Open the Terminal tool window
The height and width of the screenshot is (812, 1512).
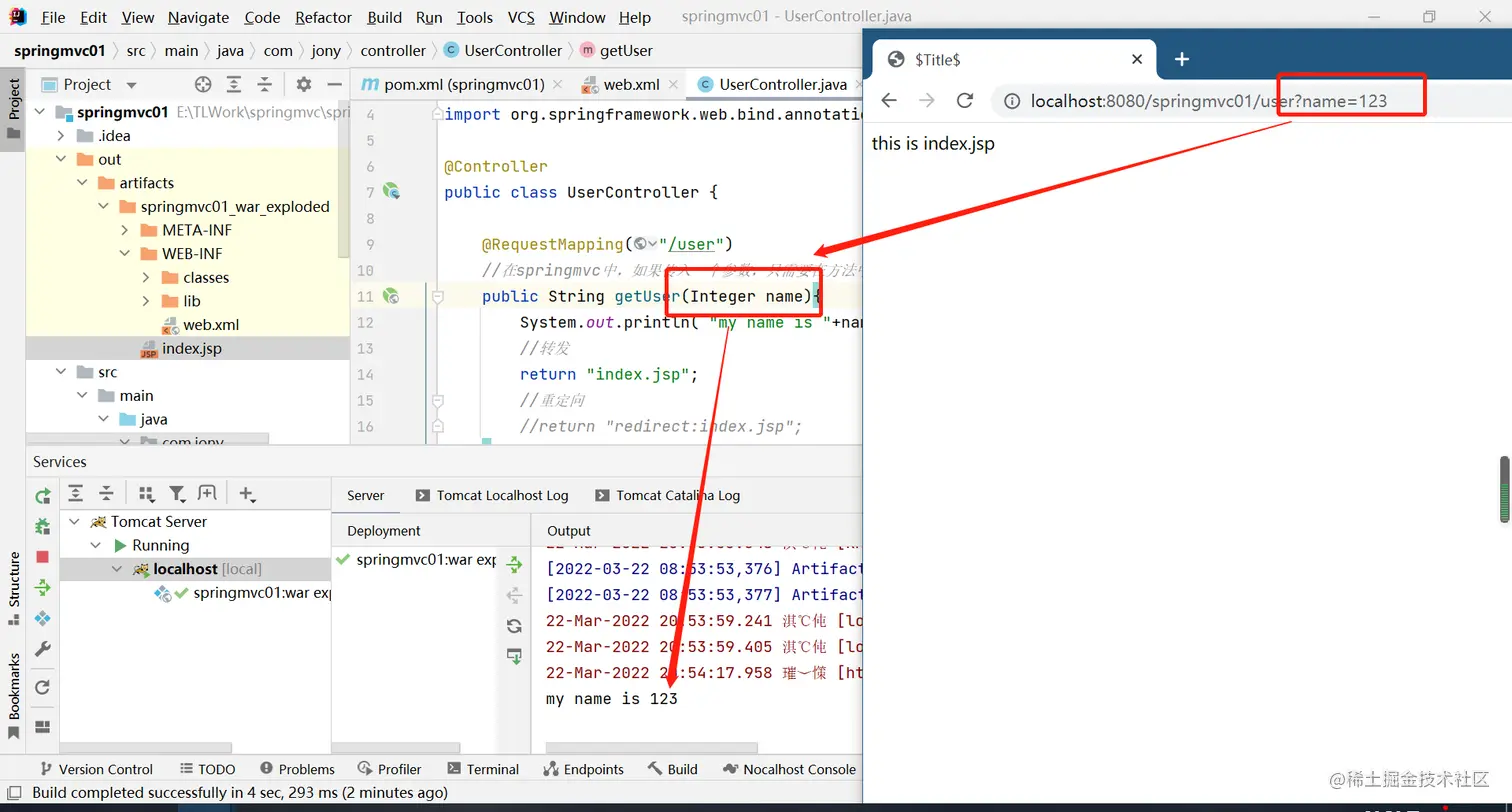click(x=483, y=769)
